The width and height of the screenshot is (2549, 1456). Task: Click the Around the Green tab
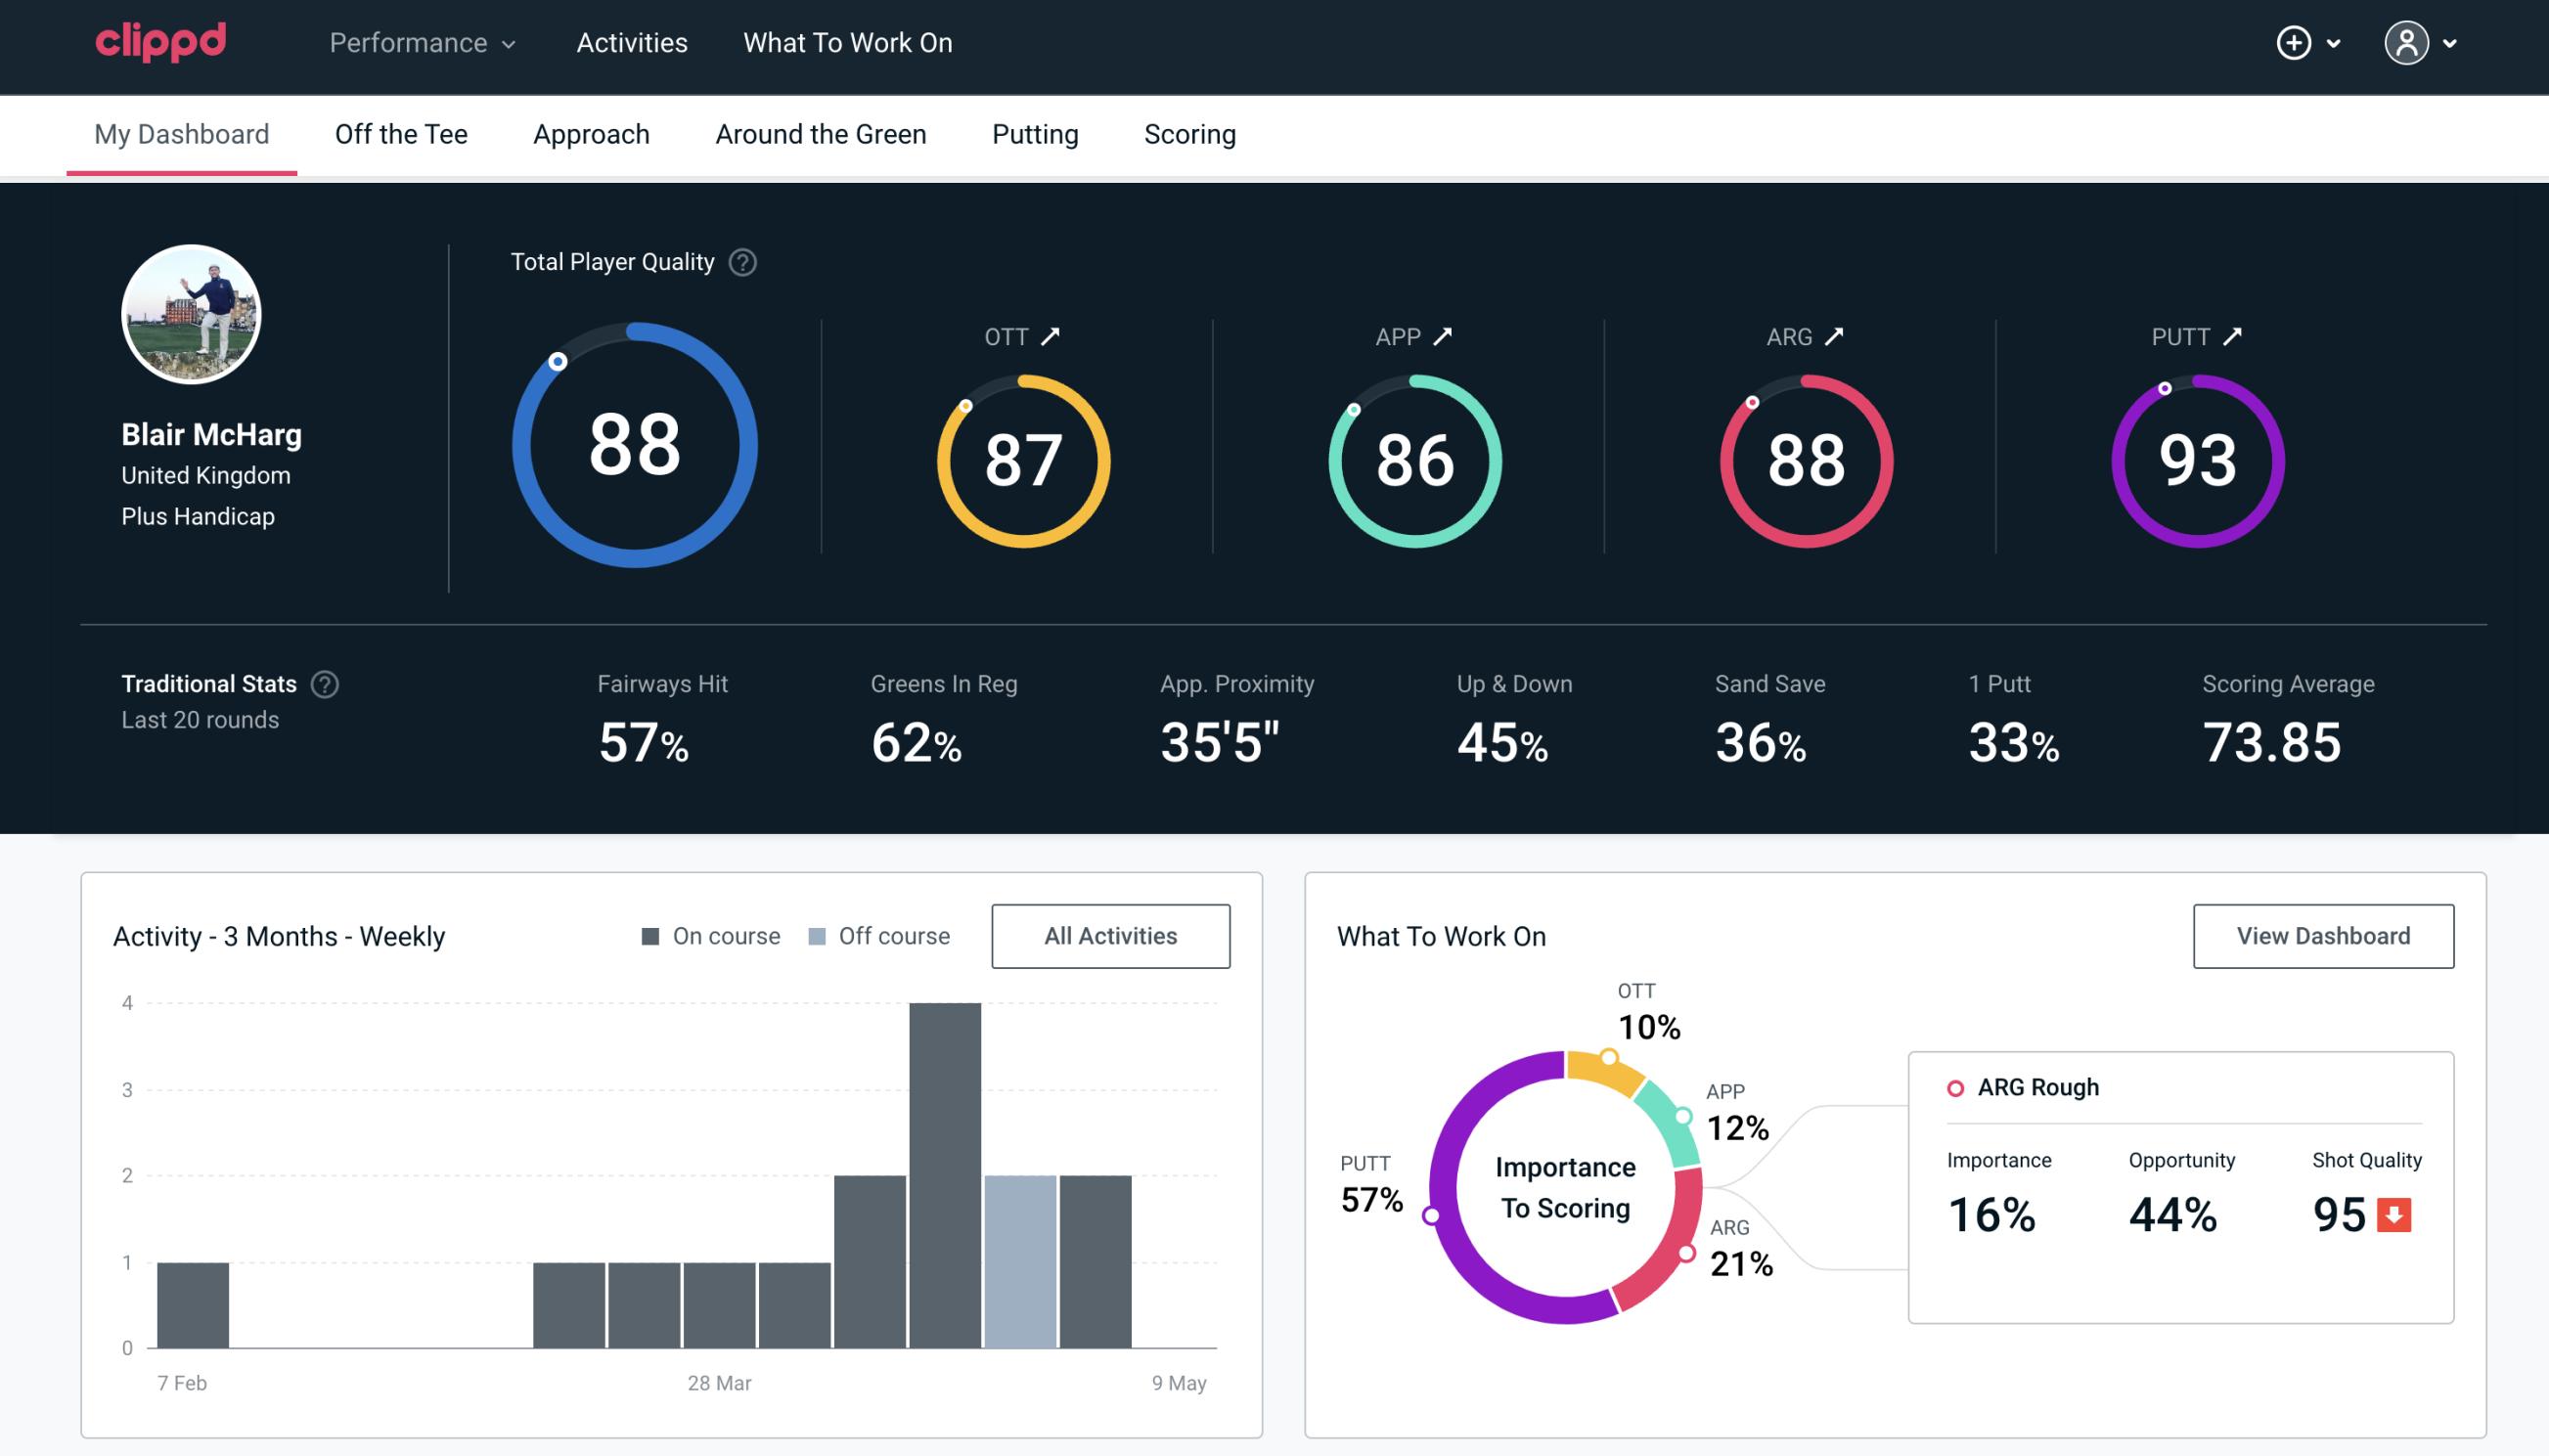click(x=821, y=133)
